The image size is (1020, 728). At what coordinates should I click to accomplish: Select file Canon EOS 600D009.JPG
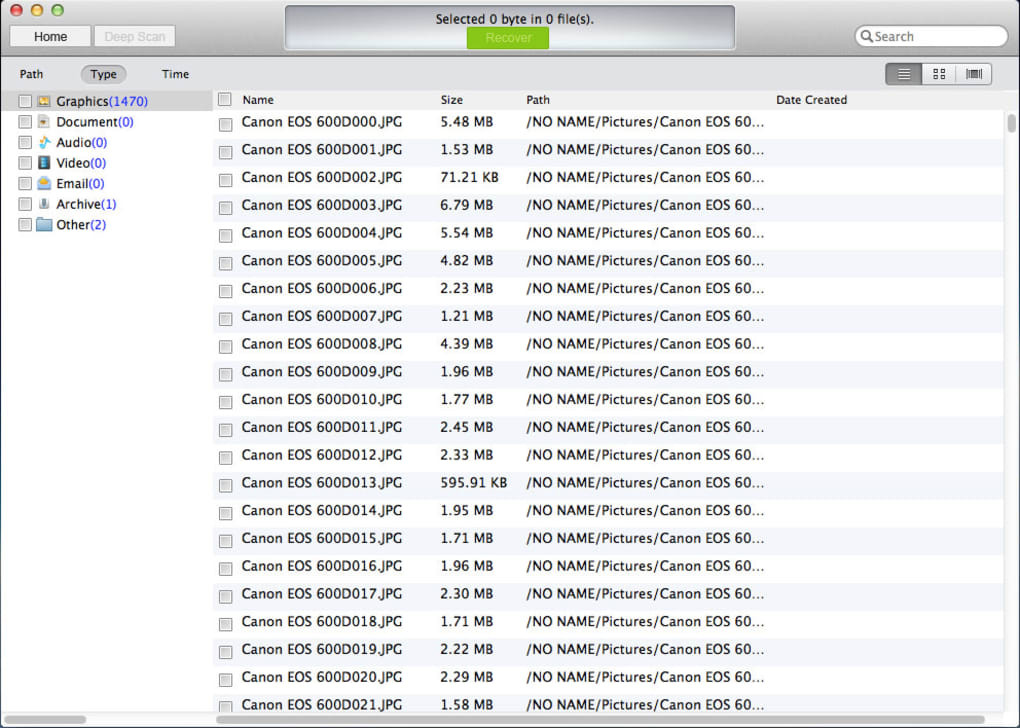click(x=321, y=371)
